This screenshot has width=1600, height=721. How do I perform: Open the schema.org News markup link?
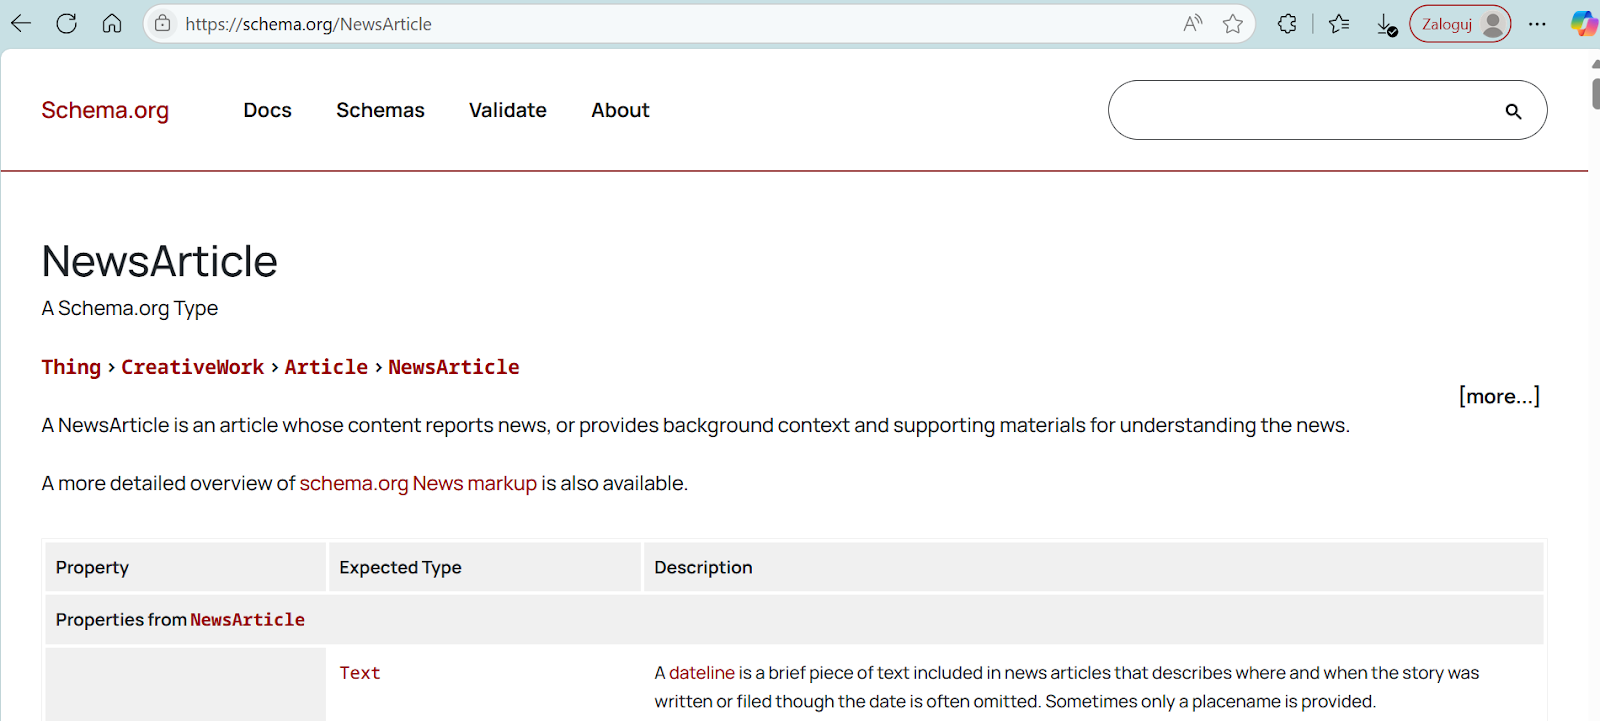pos(418,483)
